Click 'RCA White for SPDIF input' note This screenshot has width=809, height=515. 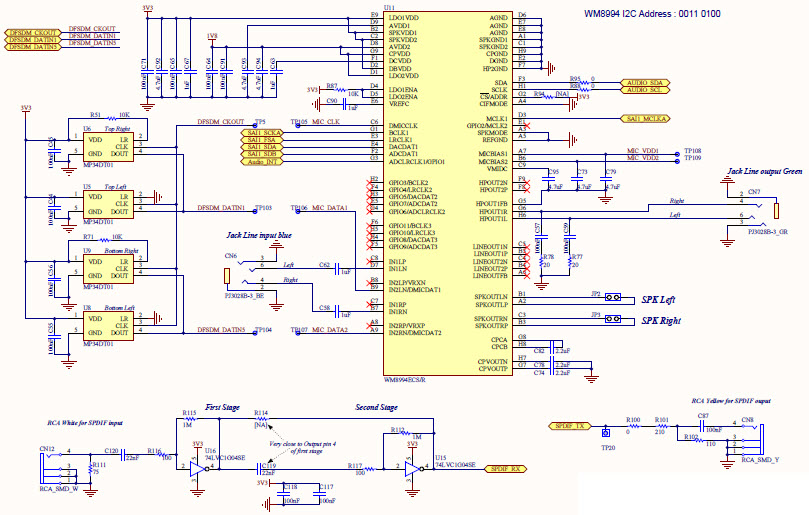(x=85, y=423)
